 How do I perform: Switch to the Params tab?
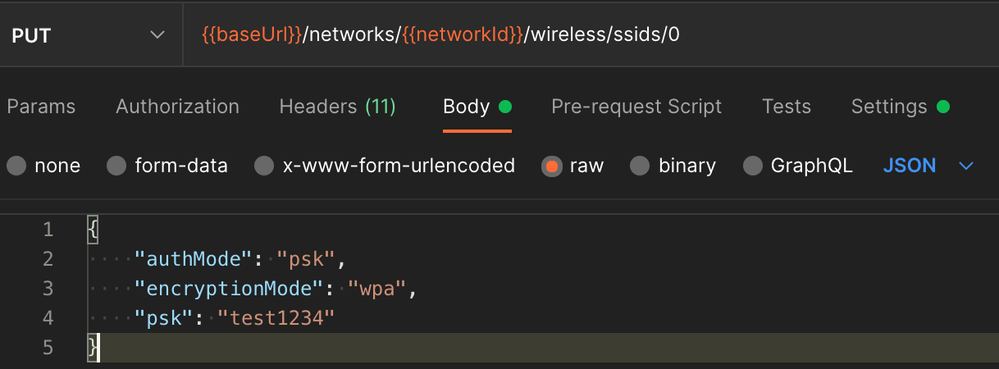tap(41, 106)
